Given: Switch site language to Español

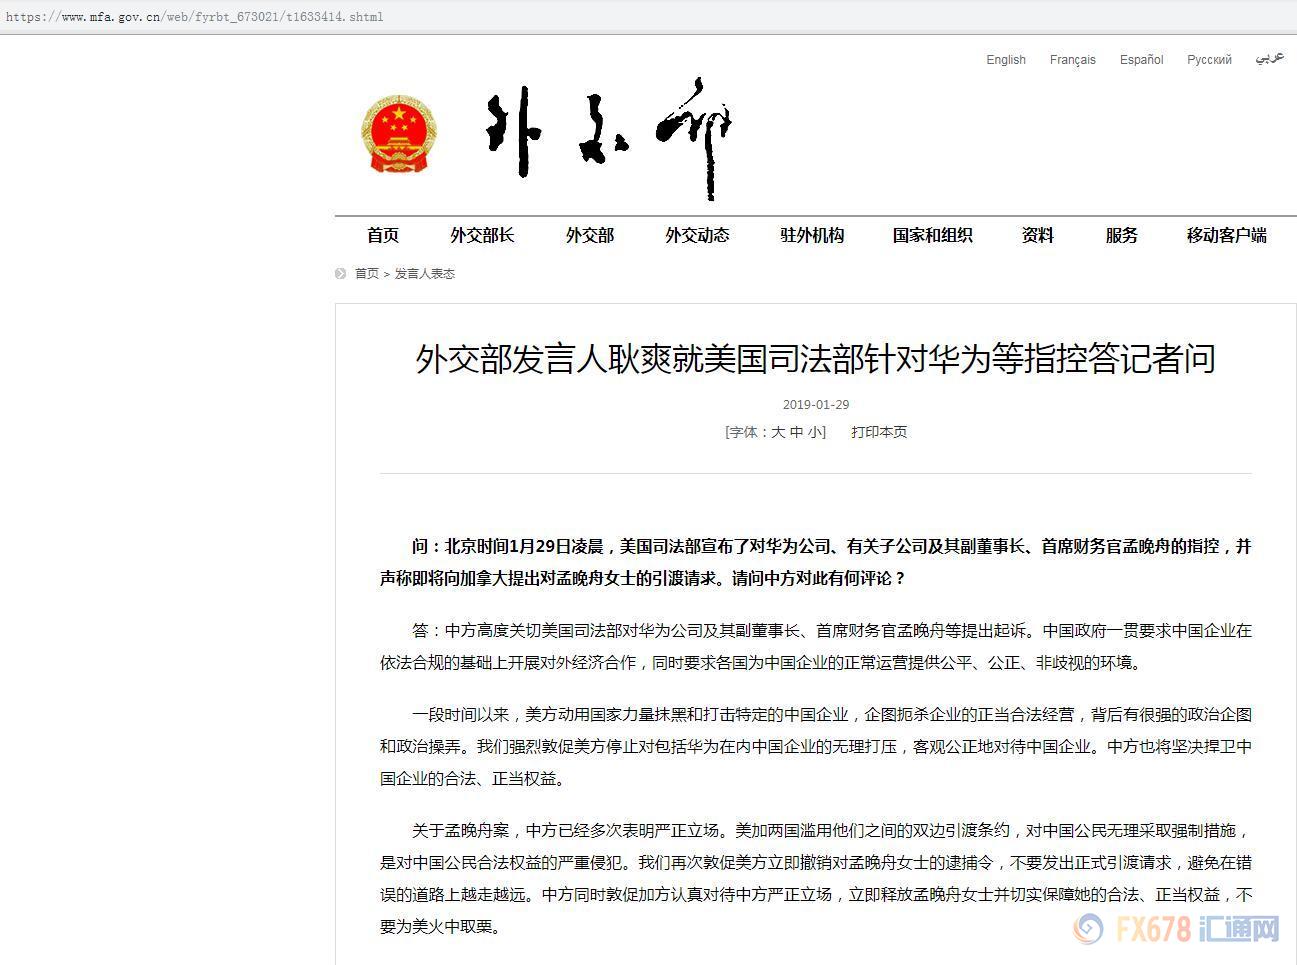Looking at the screenshot, I should coord(1141,60).
